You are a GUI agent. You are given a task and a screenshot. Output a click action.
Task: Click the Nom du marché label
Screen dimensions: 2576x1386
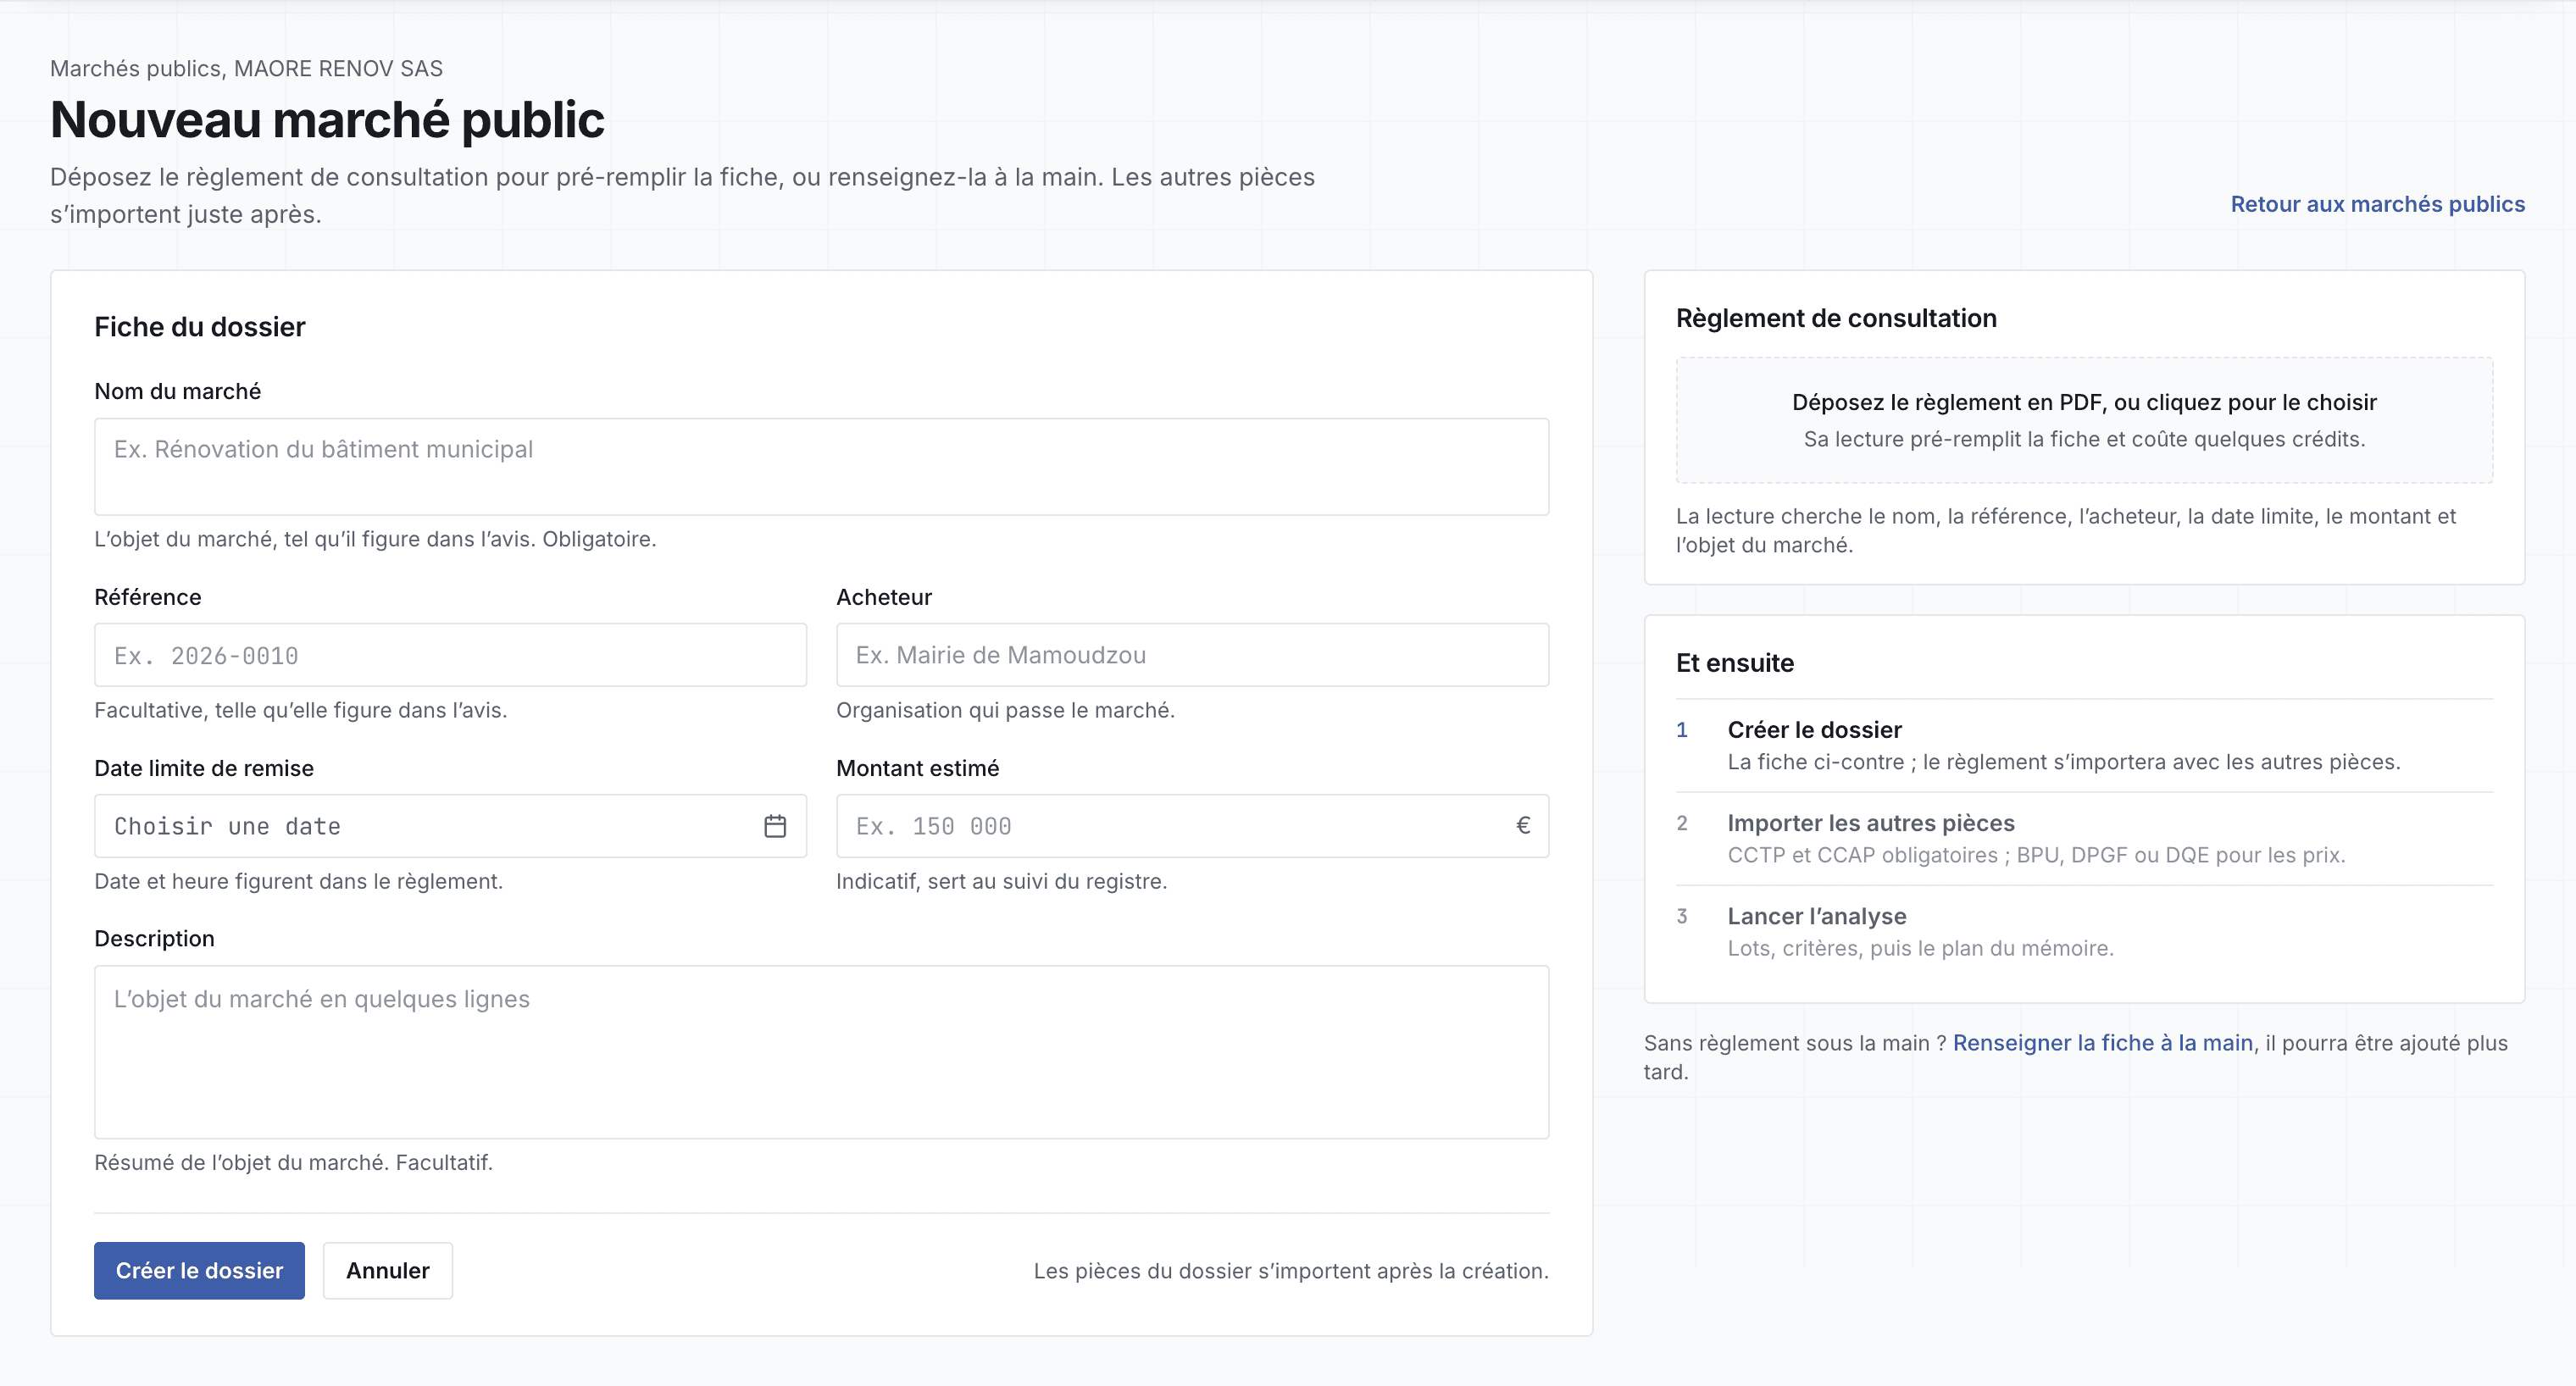177,391
